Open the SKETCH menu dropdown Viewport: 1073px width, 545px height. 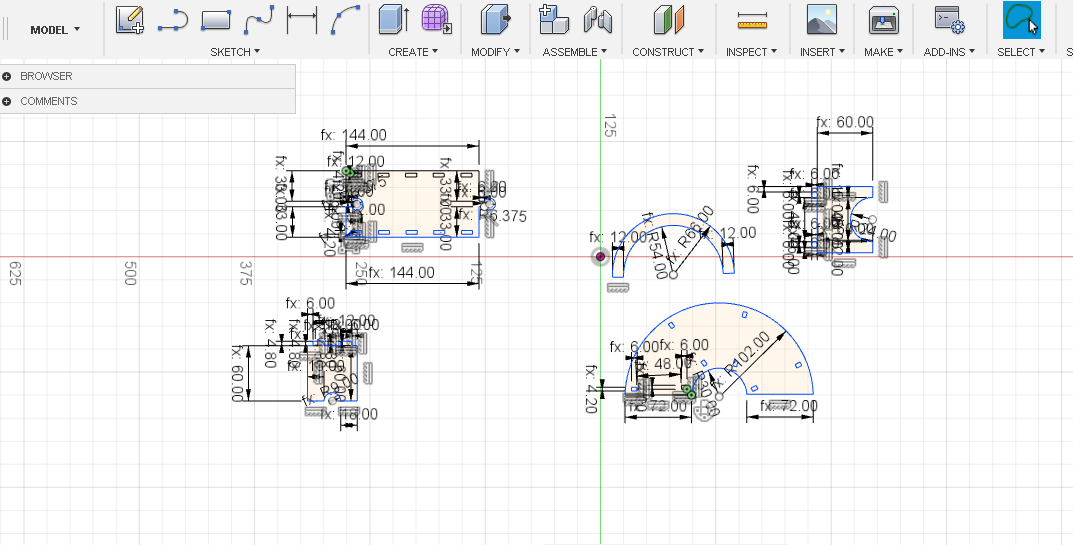point(235,51)
